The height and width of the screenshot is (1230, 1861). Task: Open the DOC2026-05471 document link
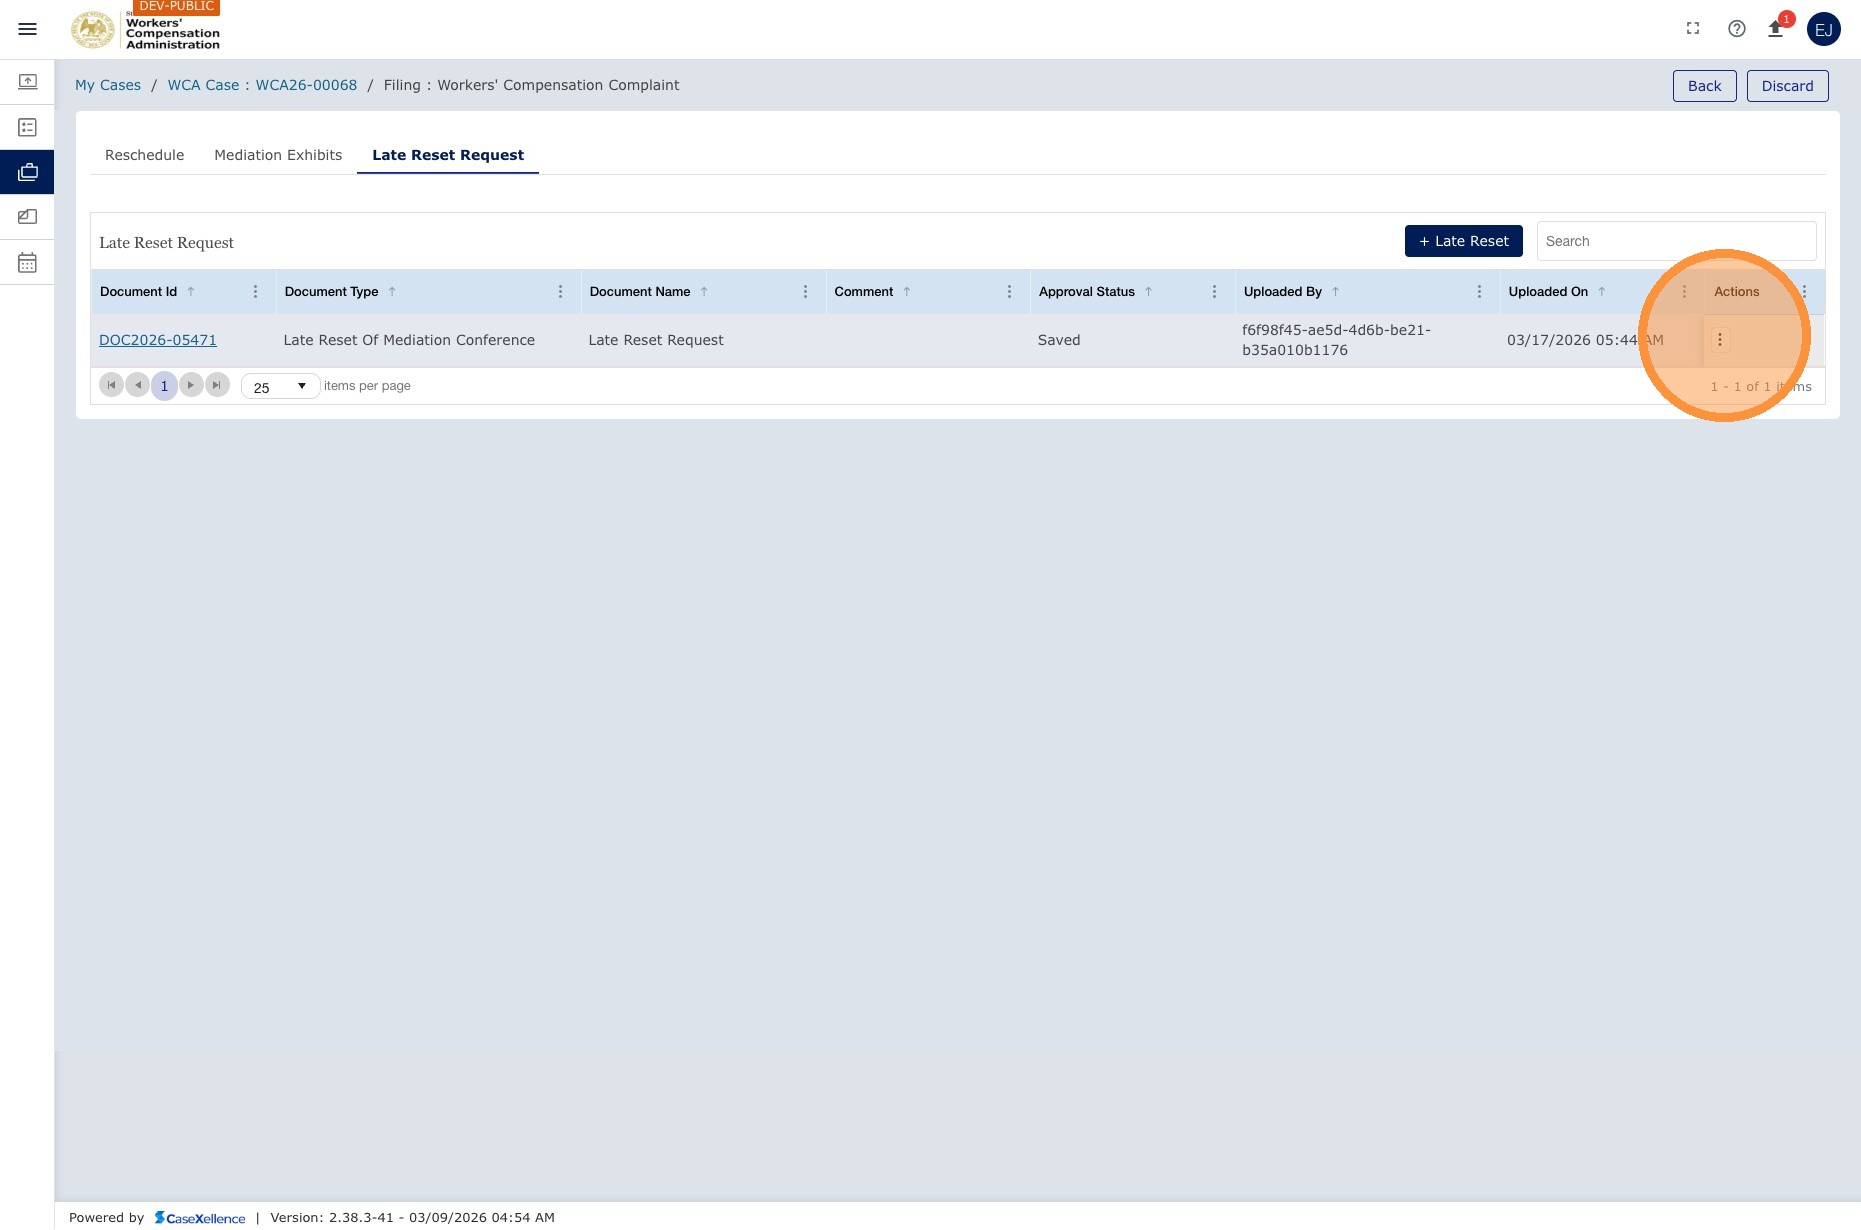click(x=158, y=340)
